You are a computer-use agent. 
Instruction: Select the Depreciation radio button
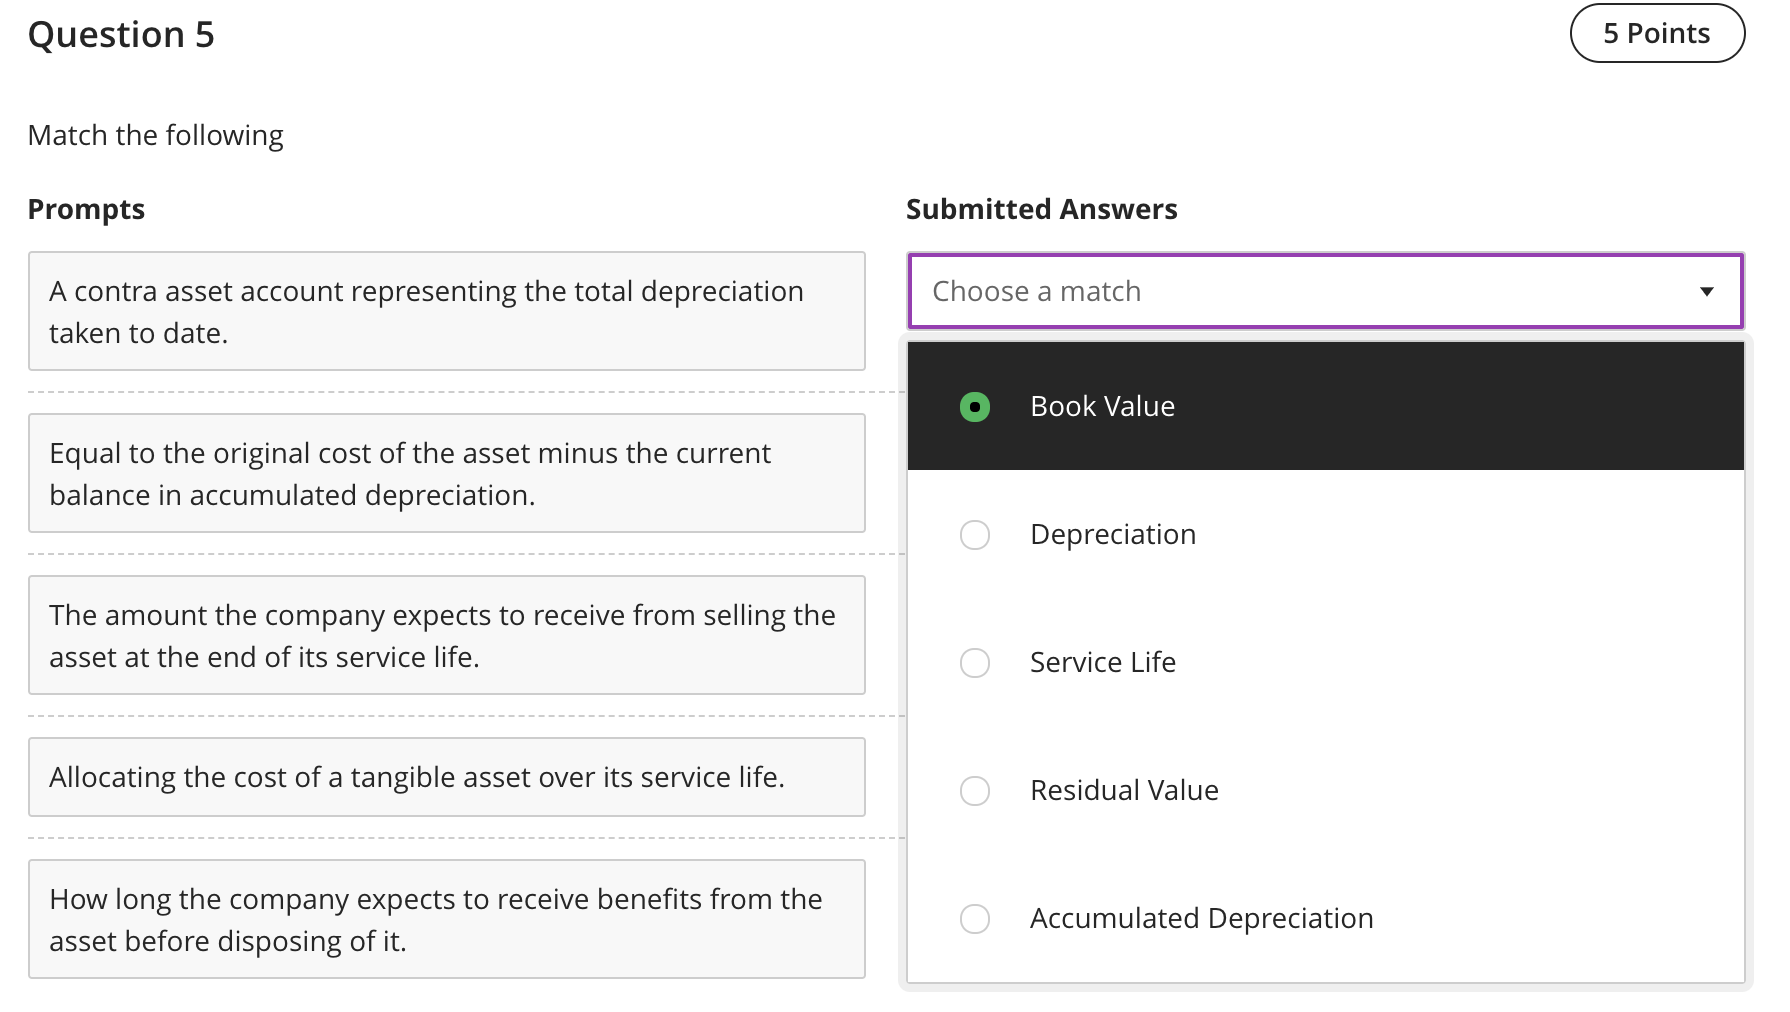[974, 535]
